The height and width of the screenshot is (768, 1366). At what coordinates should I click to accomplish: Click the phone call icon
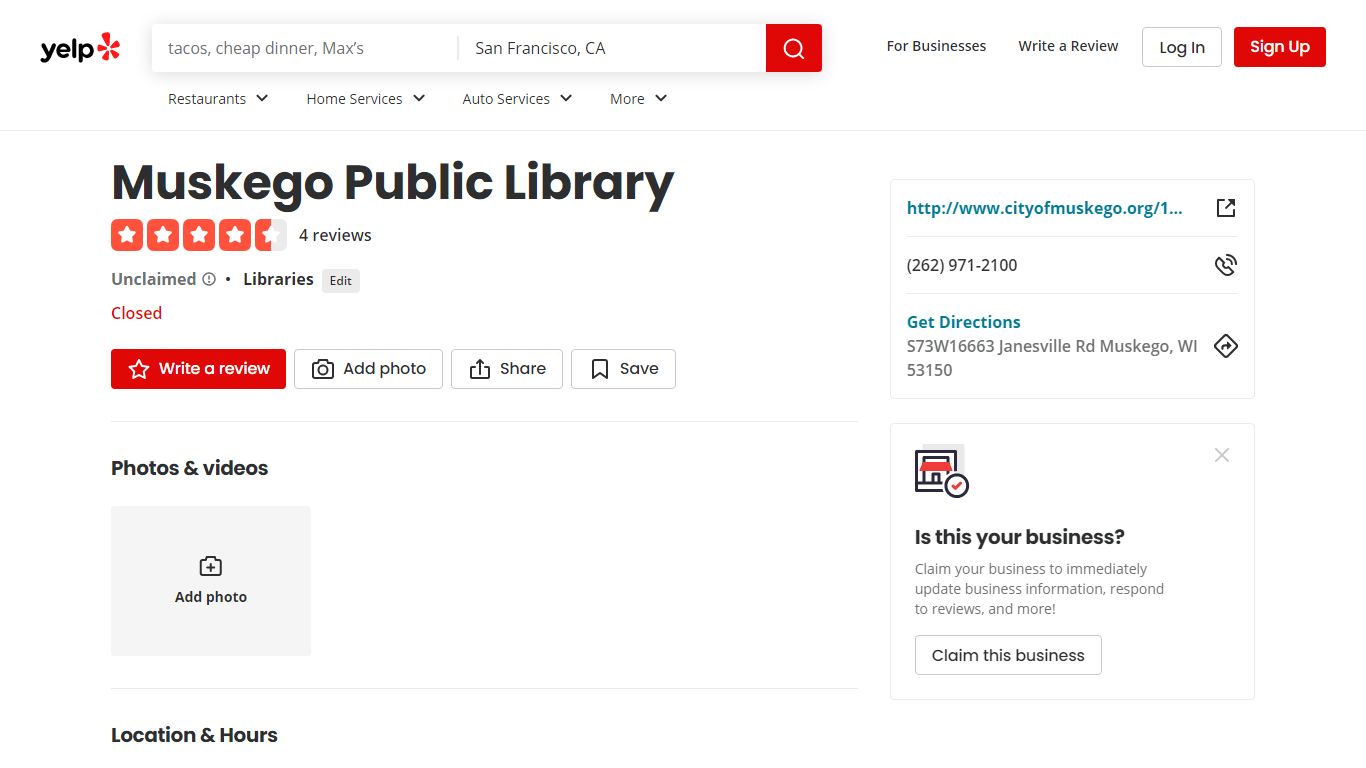coord(1226,265)
